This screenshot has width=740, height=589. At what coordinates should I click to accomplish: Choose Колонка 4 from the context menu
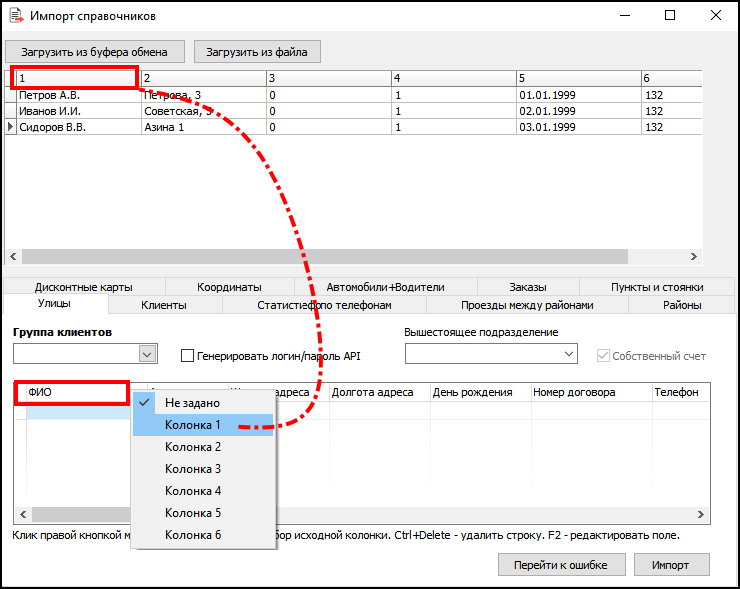pyautogui.click(x=192, y=491)
